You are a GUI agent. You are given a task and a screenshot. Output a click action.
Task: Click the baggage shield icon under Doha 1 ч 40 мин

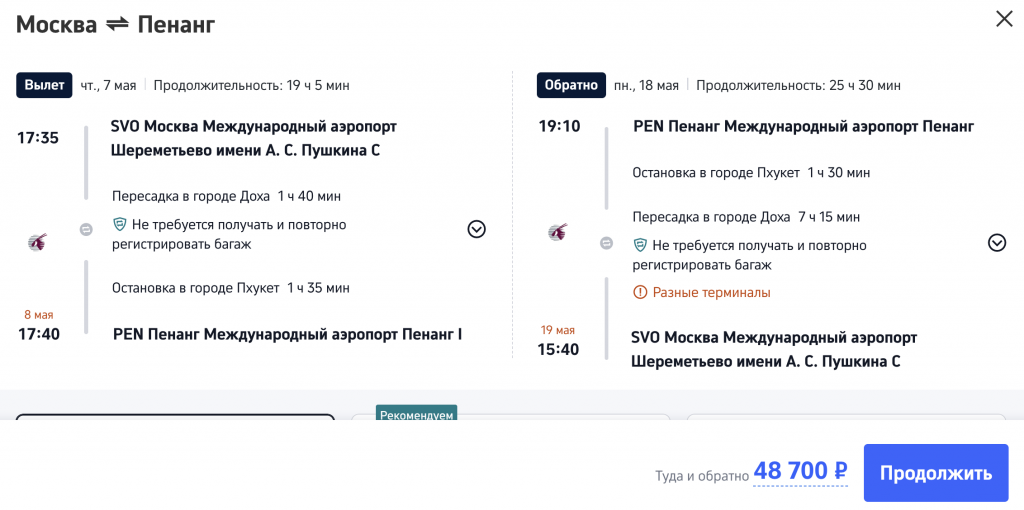[x=120, y=225]
